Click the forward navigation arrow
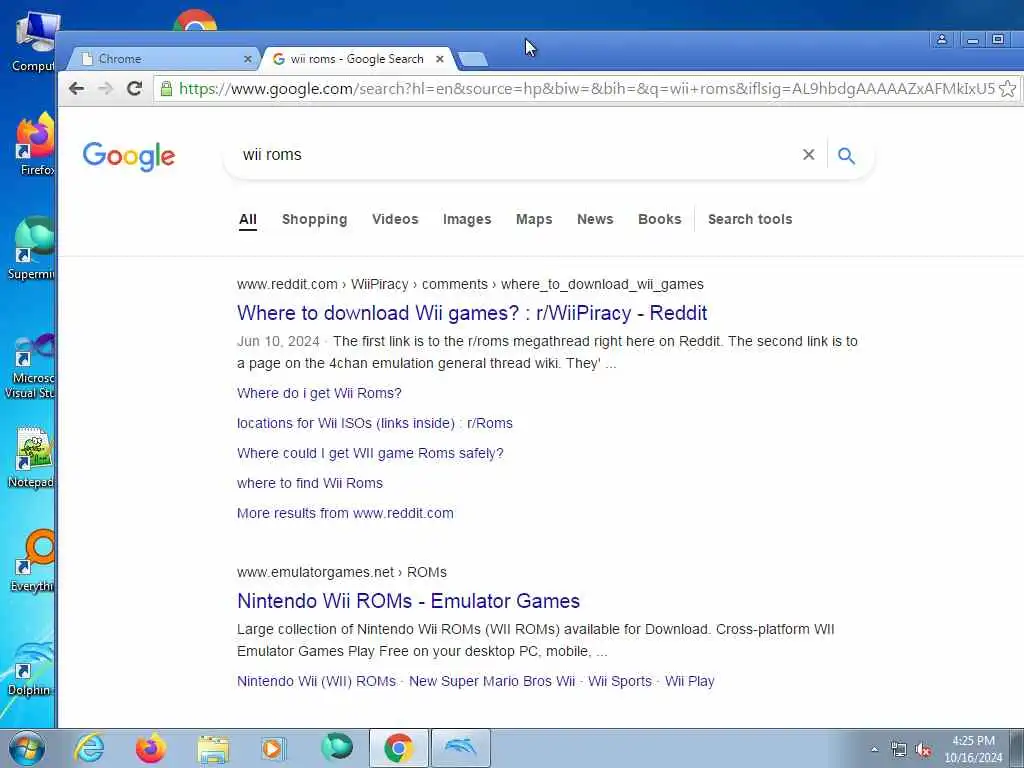The width and height of the screenshot is (1024, 768). [105, 88]
